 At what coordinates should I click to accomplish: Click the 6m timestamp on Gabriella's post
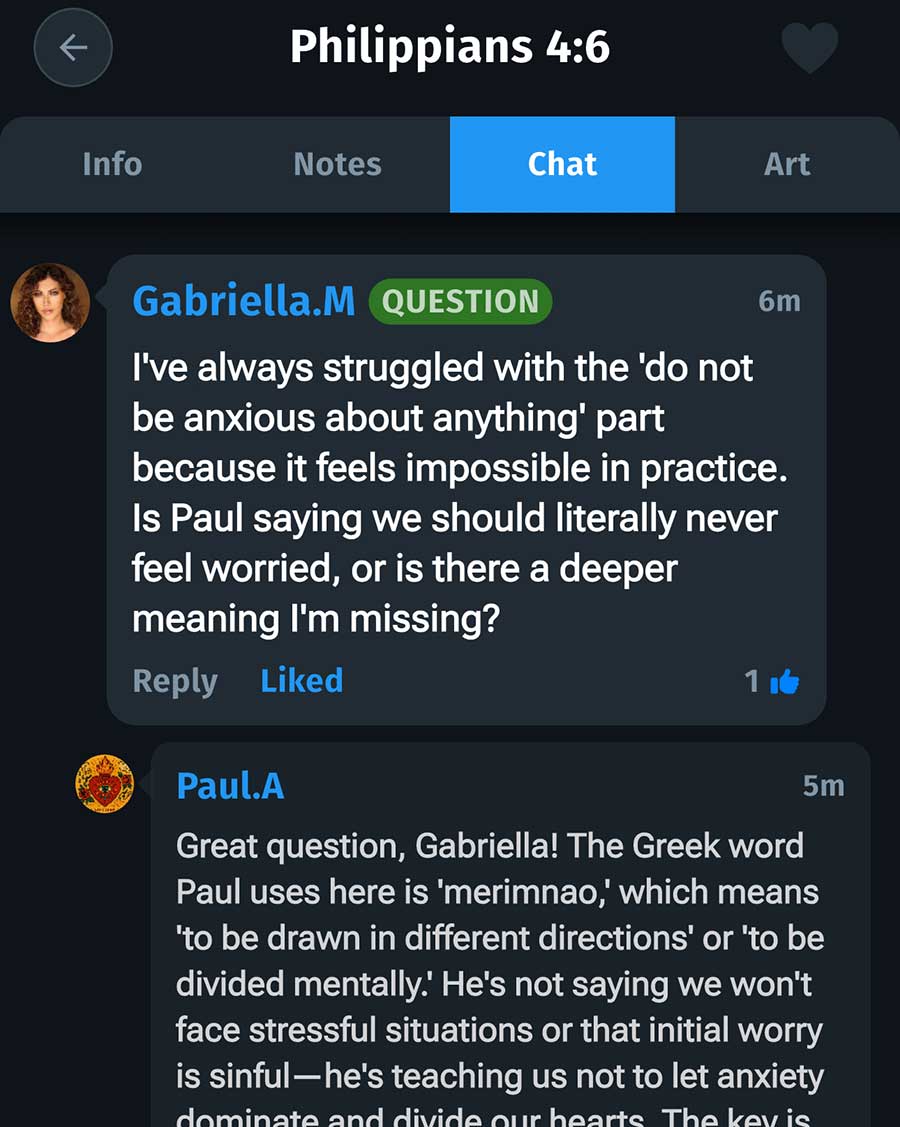click(781, 301)
